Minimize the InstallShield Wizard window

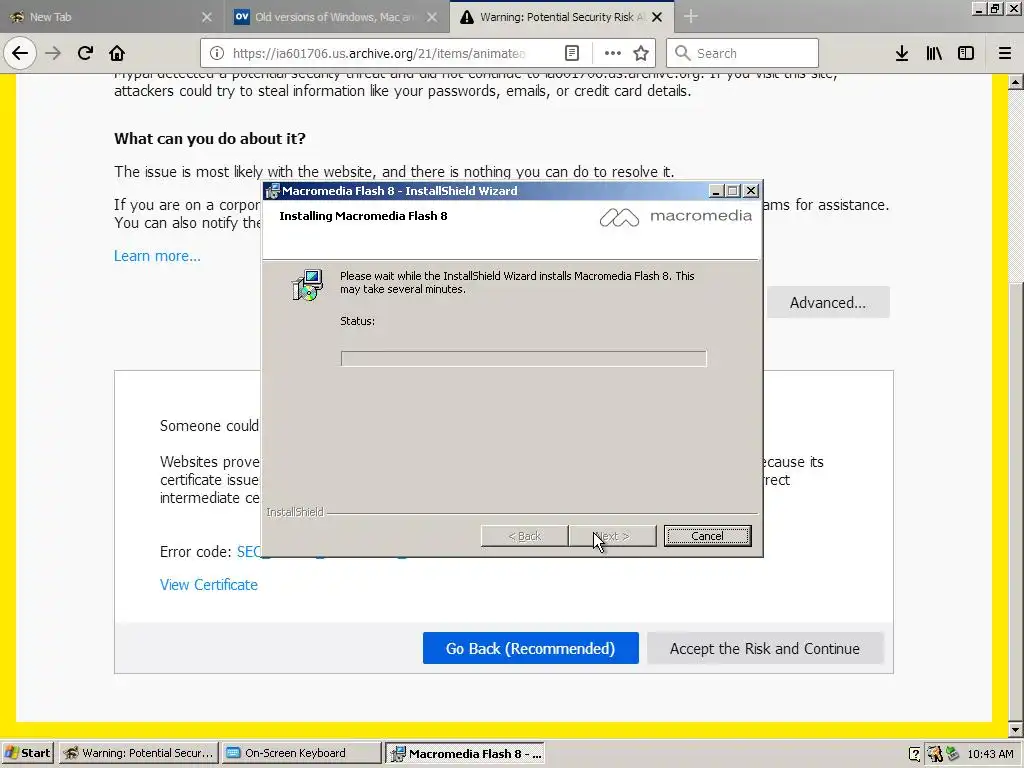coord(716,191)
